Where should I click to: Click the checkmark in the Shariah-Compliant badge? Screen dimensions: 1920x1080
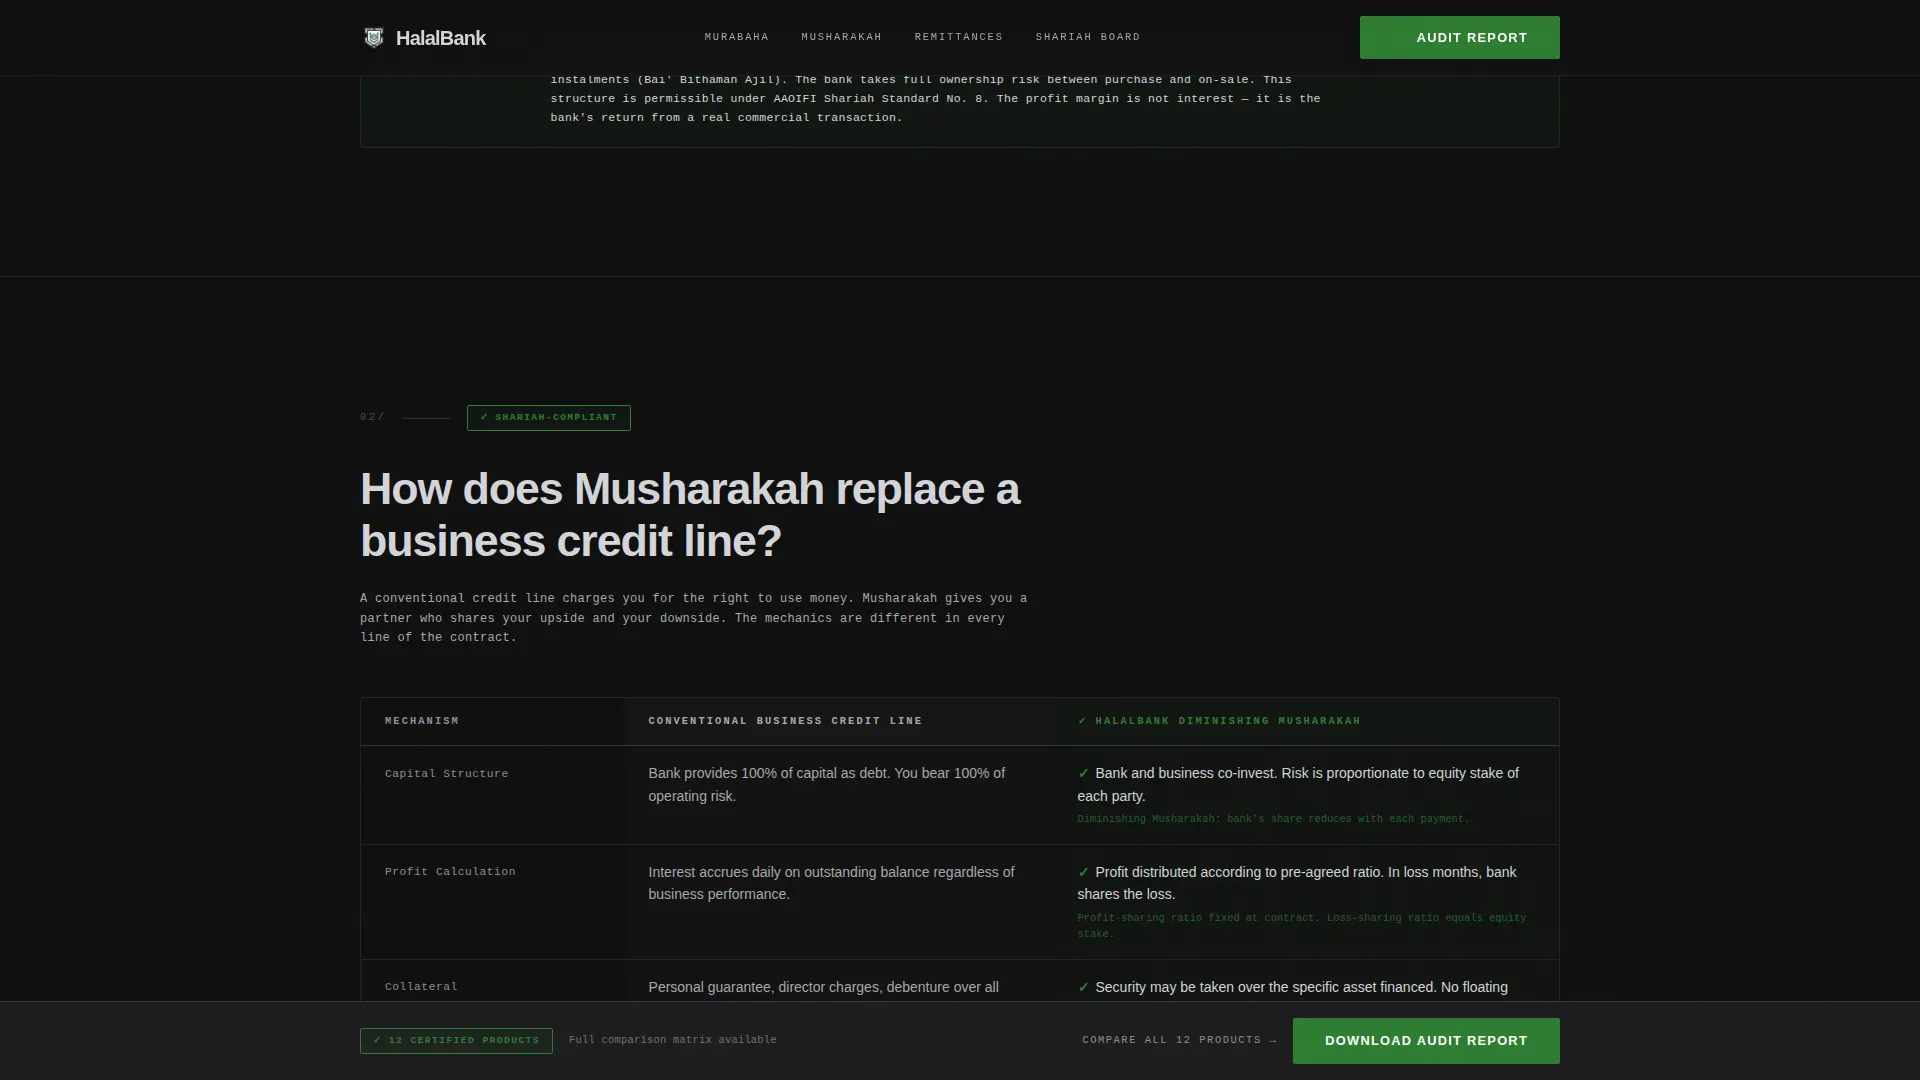pos(484,418)
